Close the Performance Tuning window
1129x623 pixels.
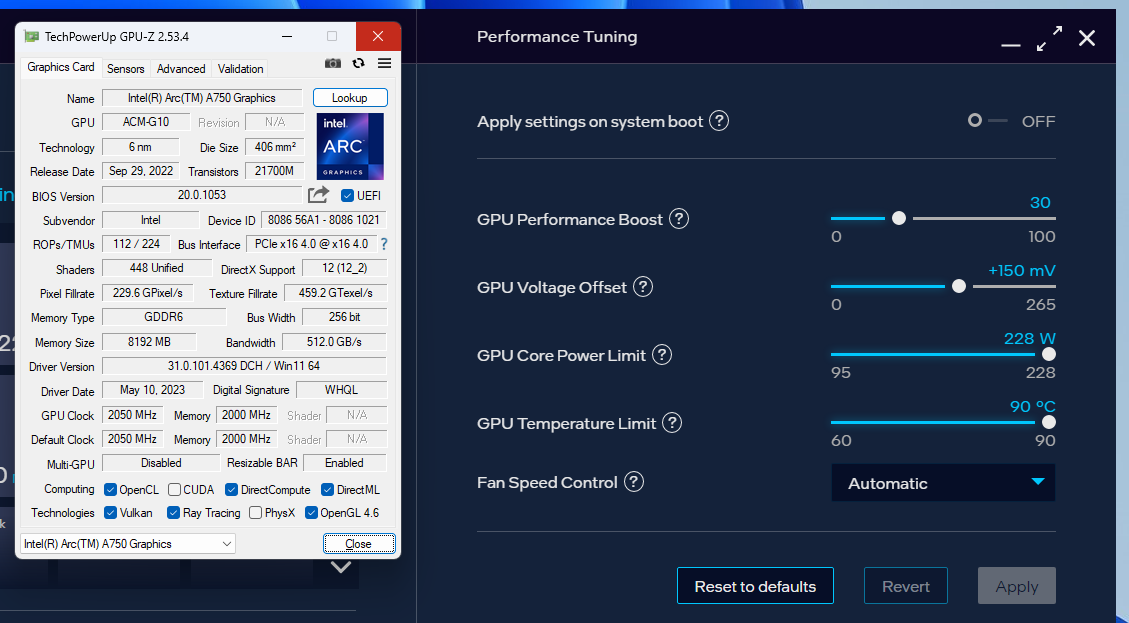click(1087, 38)
